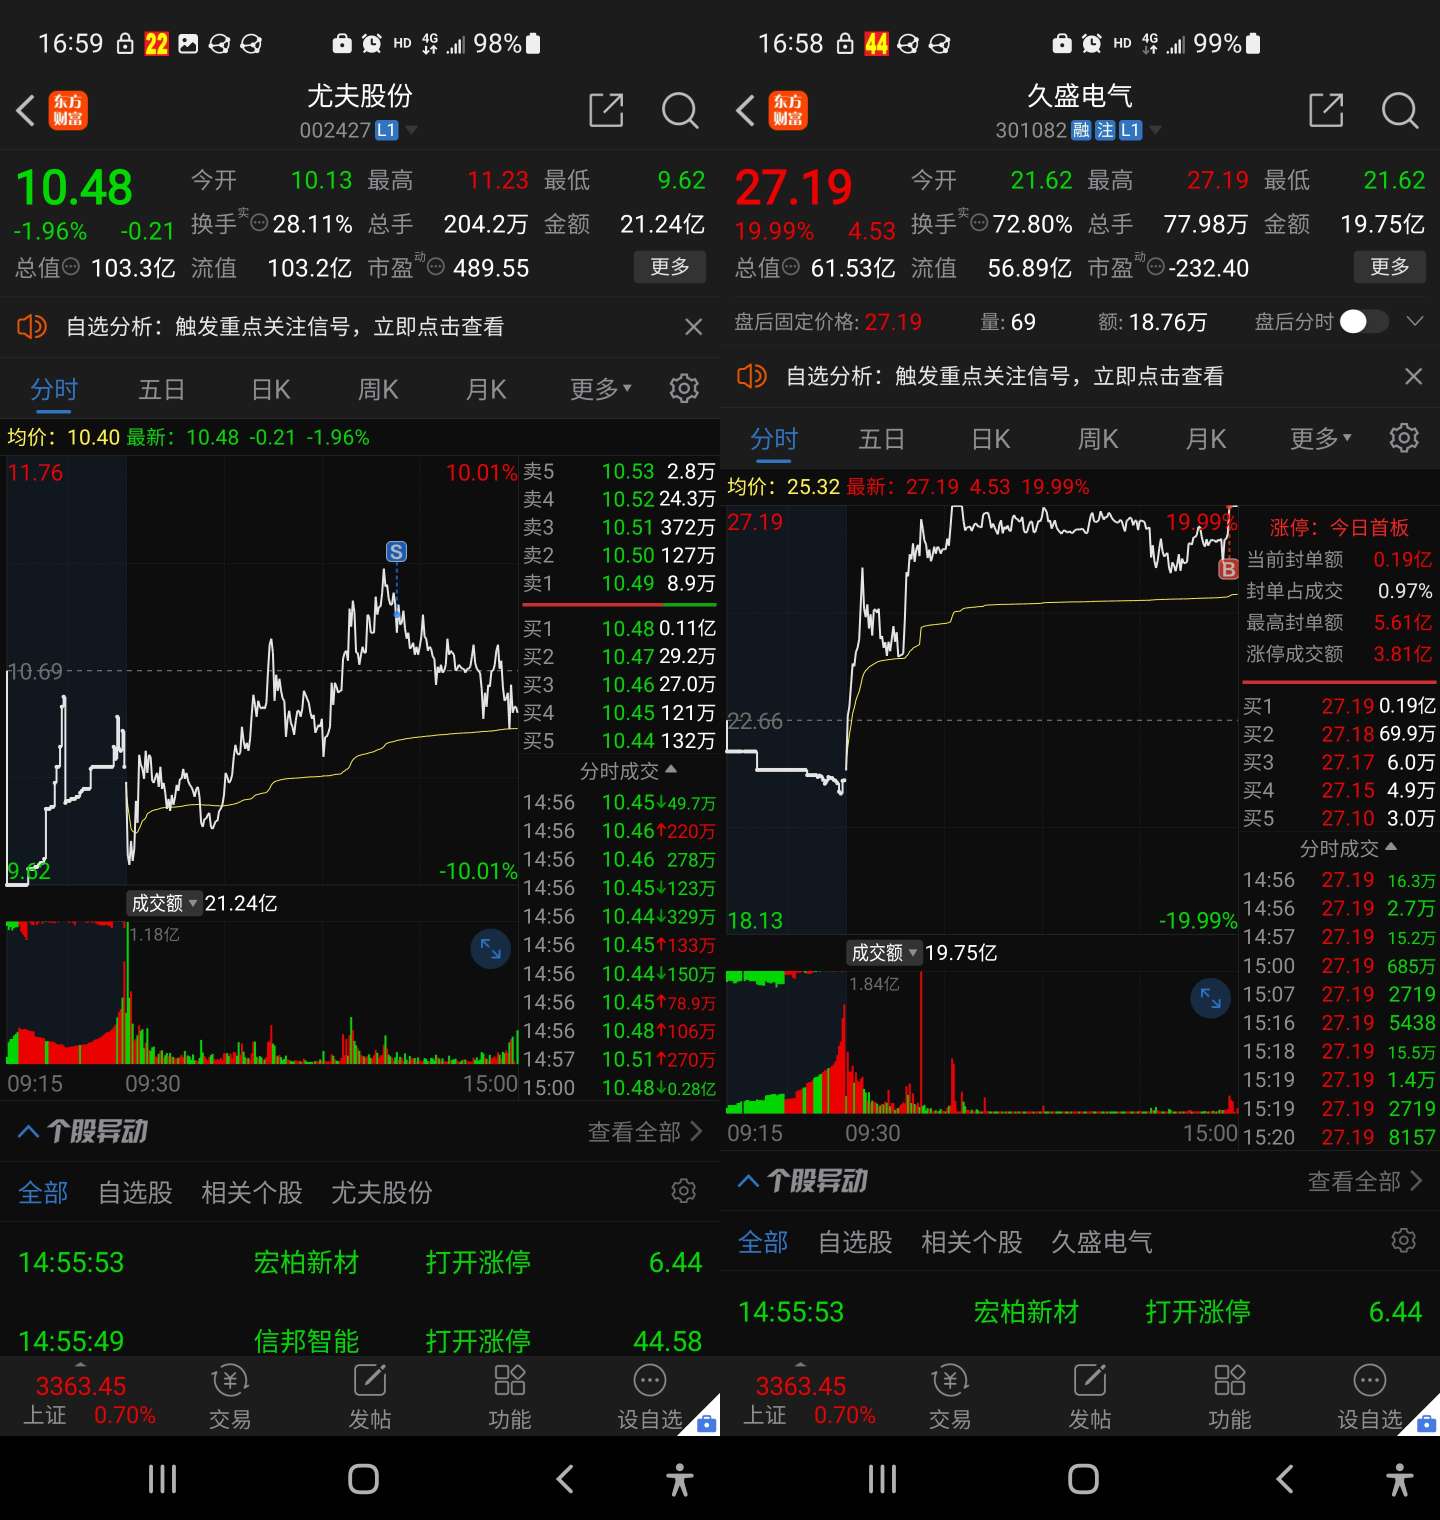The height and width of the screenshot is (1520, 1440).
Task: Tap the S sell marker on 尤夫股份 chart
Action: (x=396, y=552)
